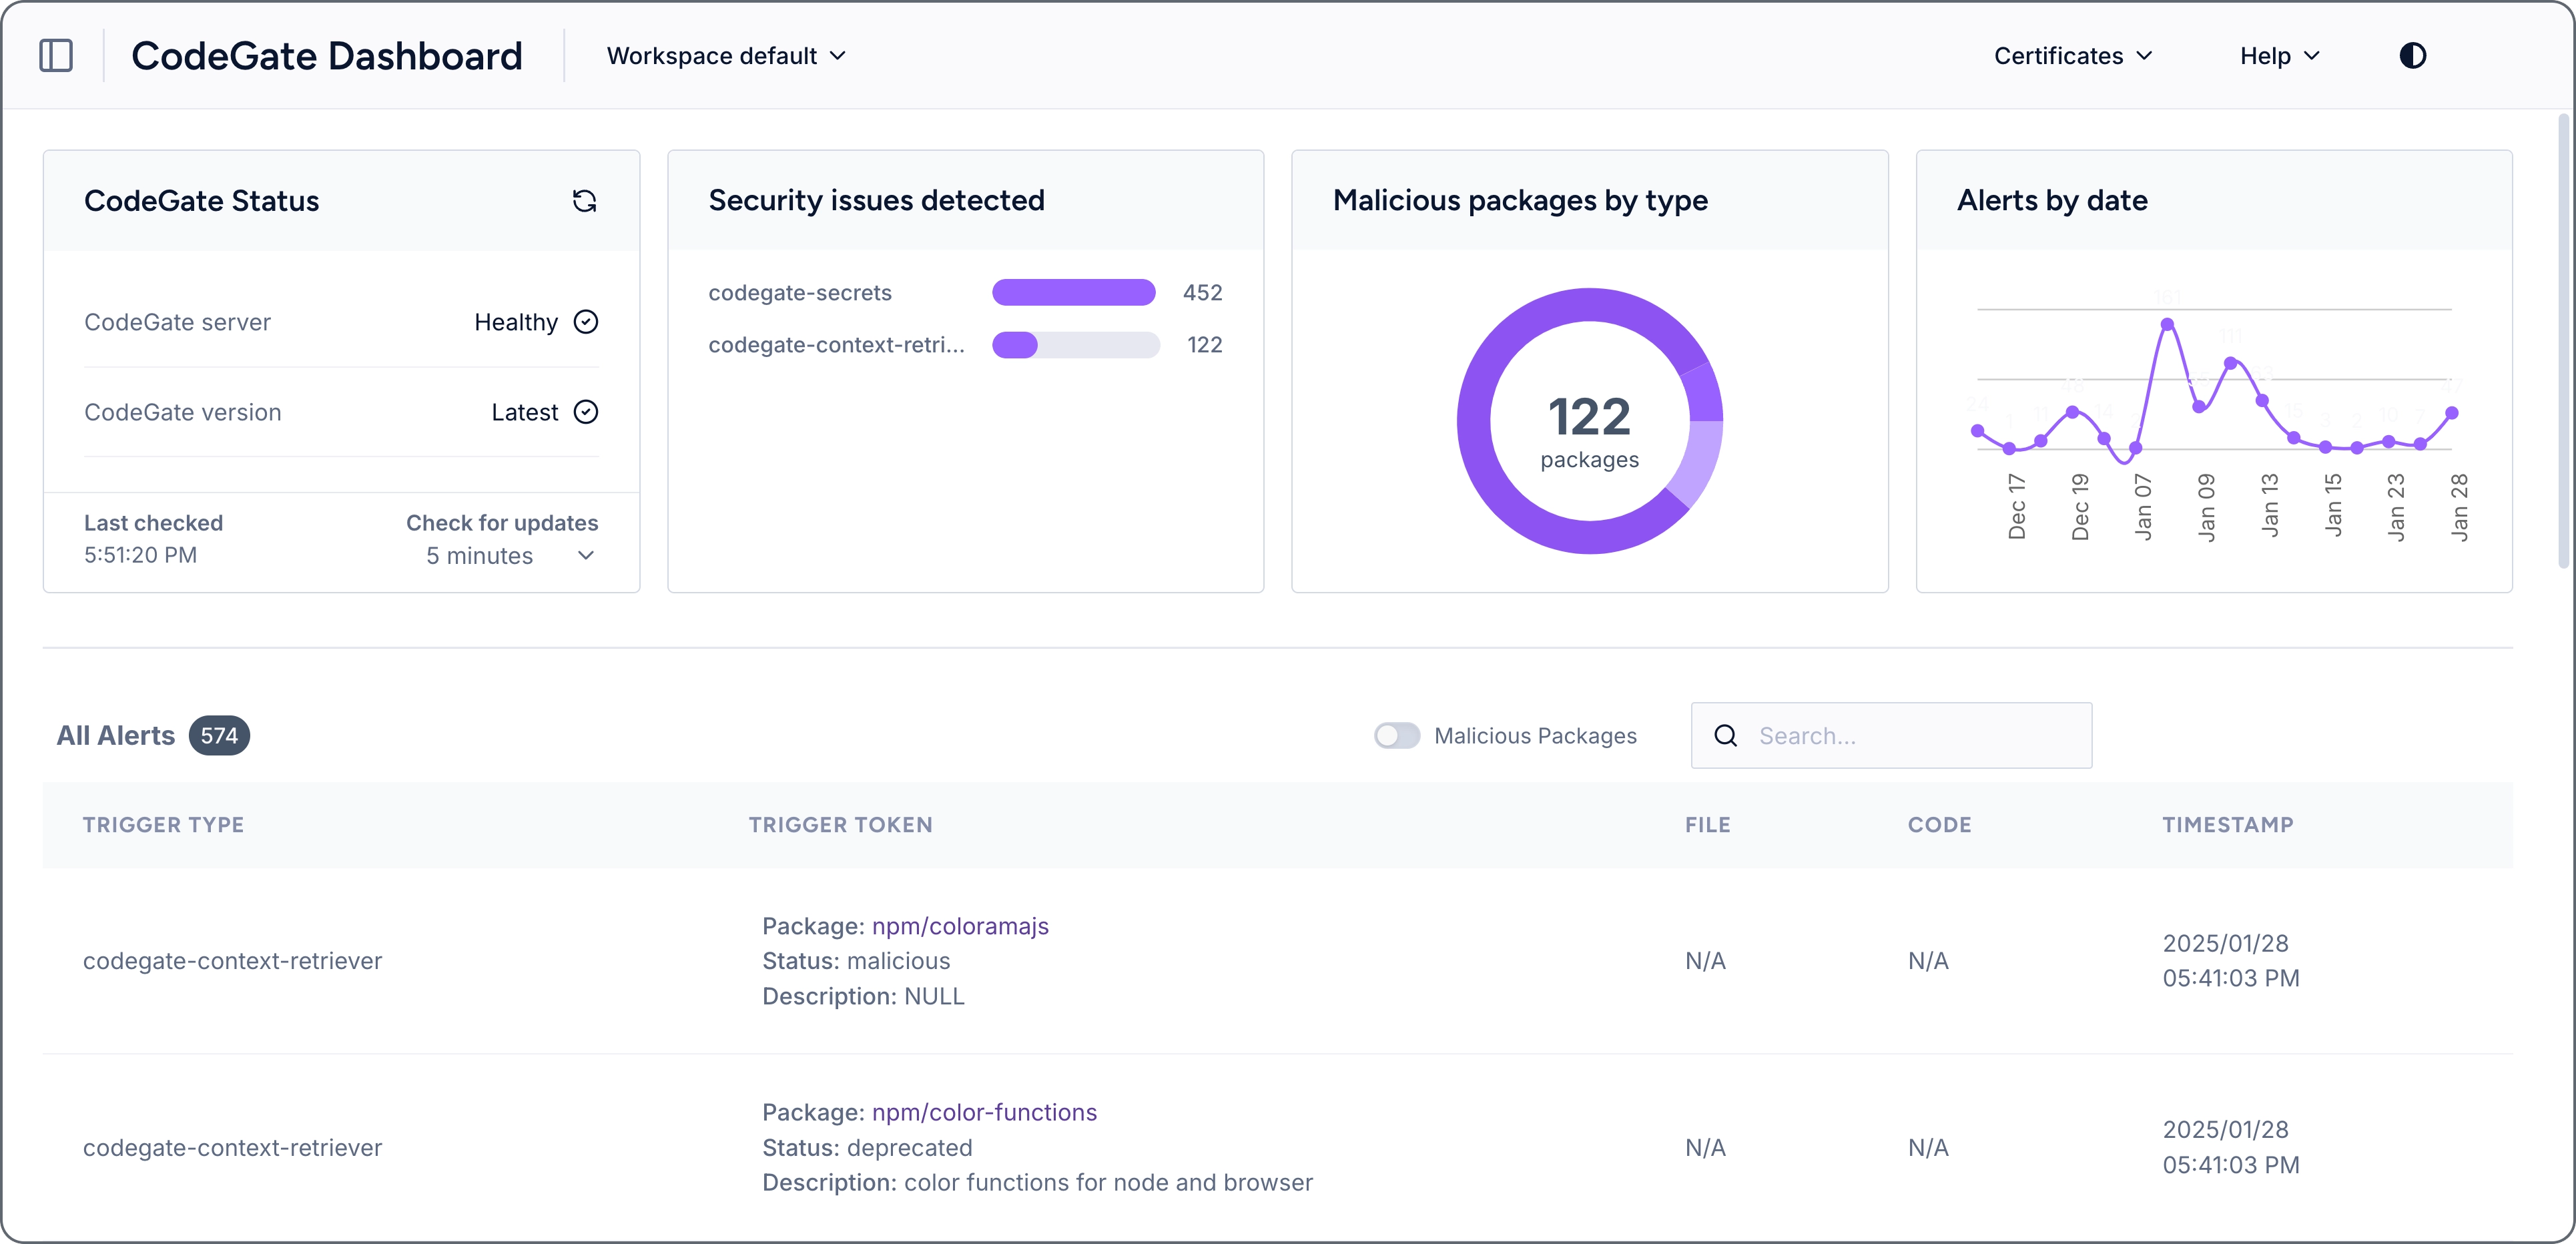Click the CODE column header
Screen dimensions: 2576x1244
[x=1939, y=825]
